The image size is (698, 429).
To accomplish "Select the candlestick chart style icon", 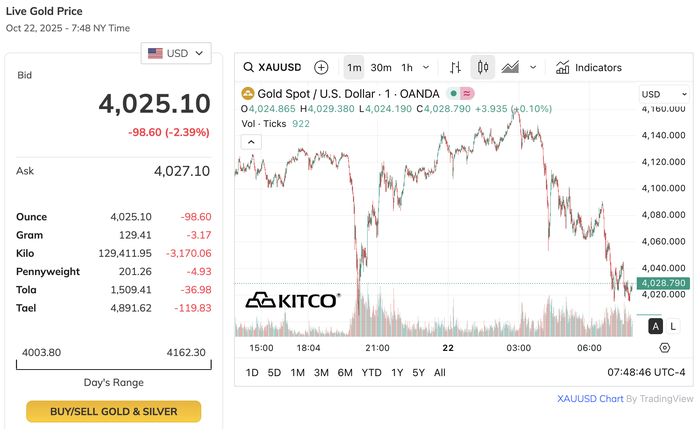I will pyautogui.click(x=482, y=68).
